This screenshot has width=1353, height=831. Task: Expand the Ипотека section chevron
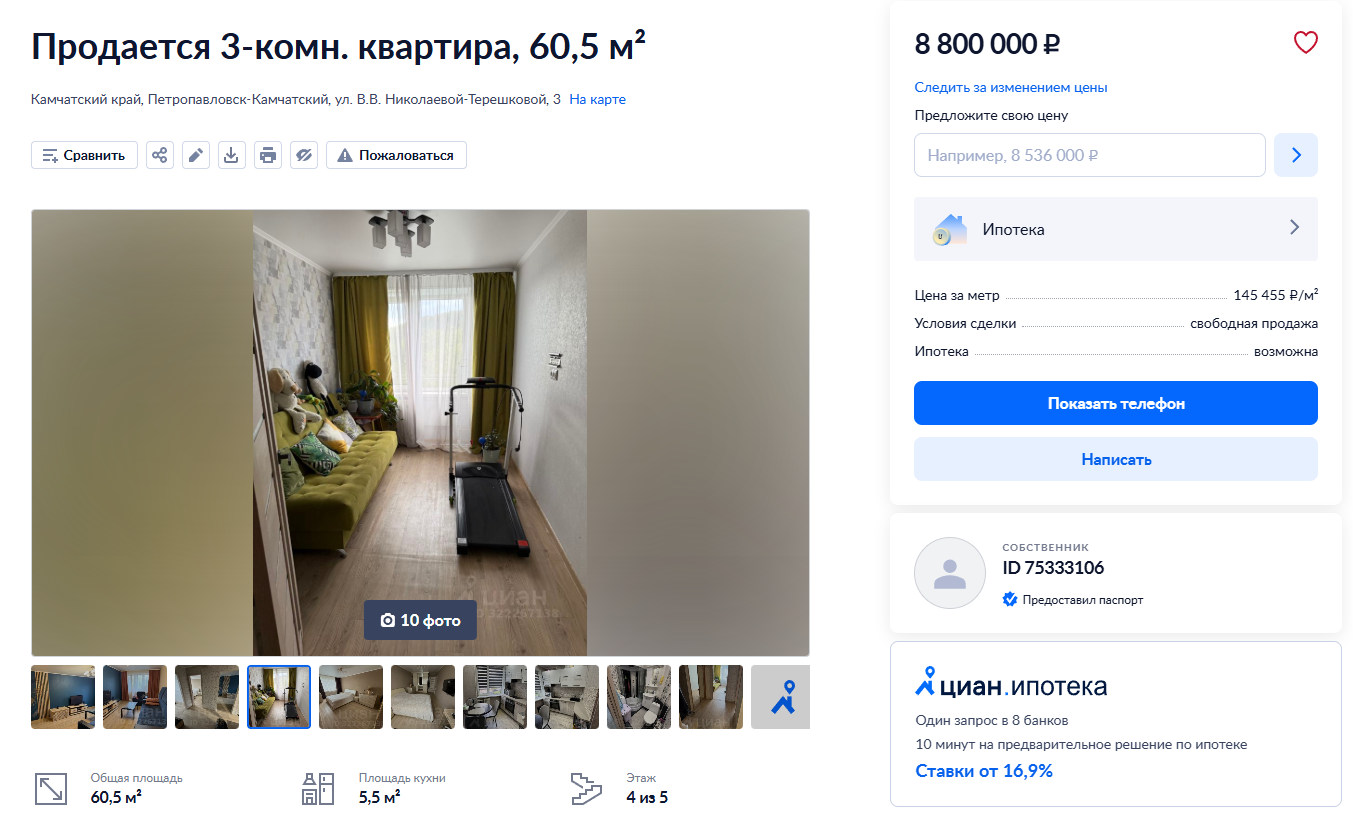1295,228
